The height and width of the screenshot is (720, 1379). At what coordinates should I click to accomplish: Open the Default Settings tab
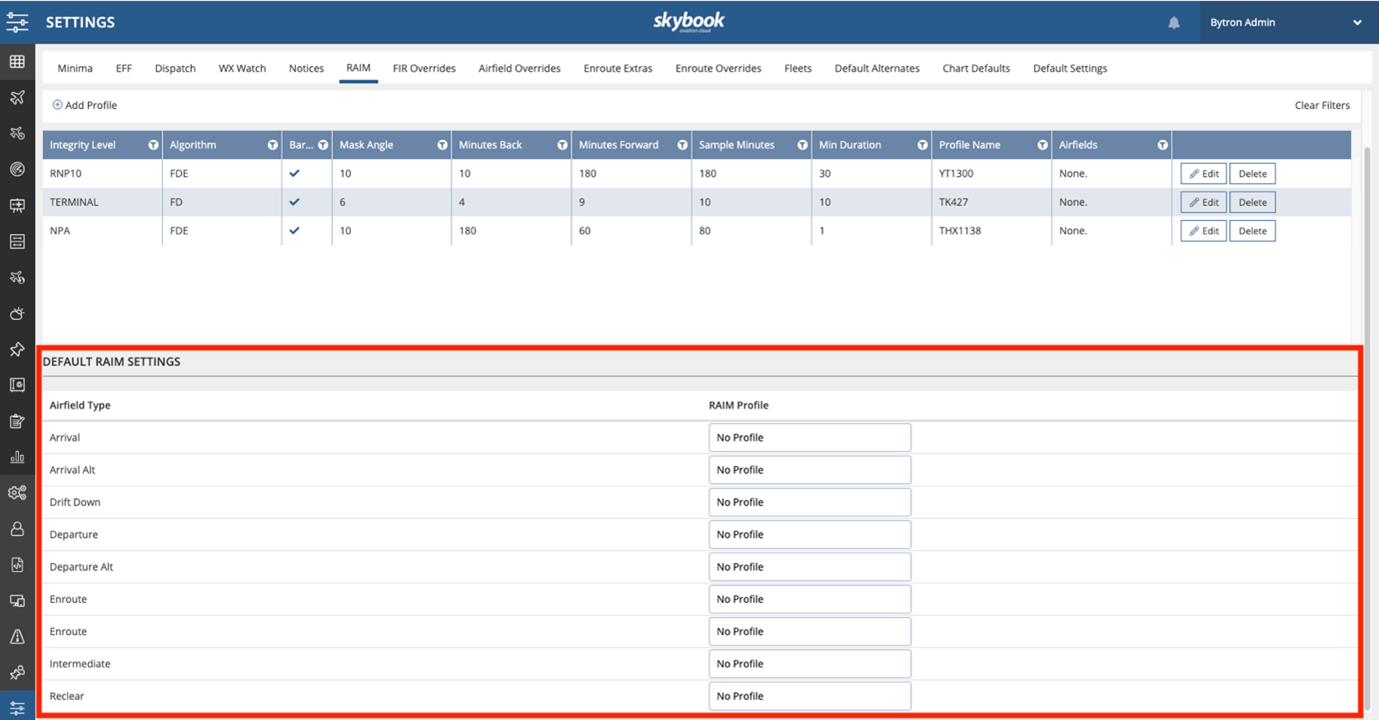click(x=1070, y=68)
